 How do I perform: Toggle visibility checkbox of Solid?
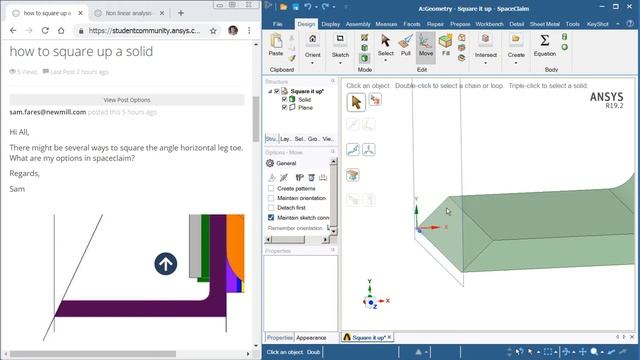(284, 100)
